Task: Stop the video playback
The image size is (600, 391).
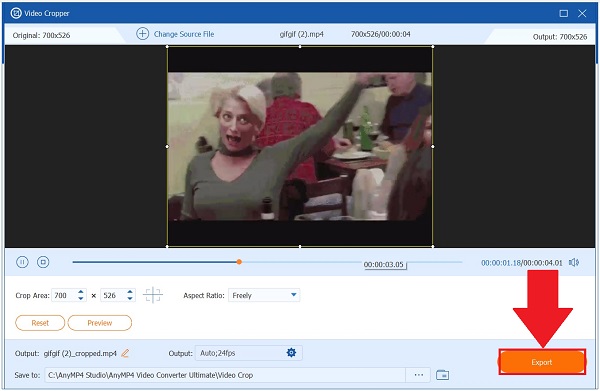Action: click(43, 262)
